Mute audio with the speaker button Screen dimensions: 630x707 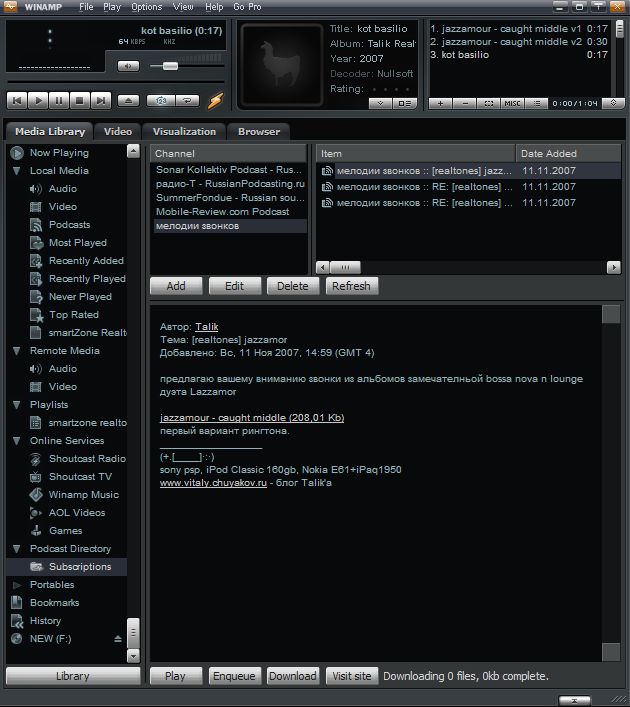(128, 66)
